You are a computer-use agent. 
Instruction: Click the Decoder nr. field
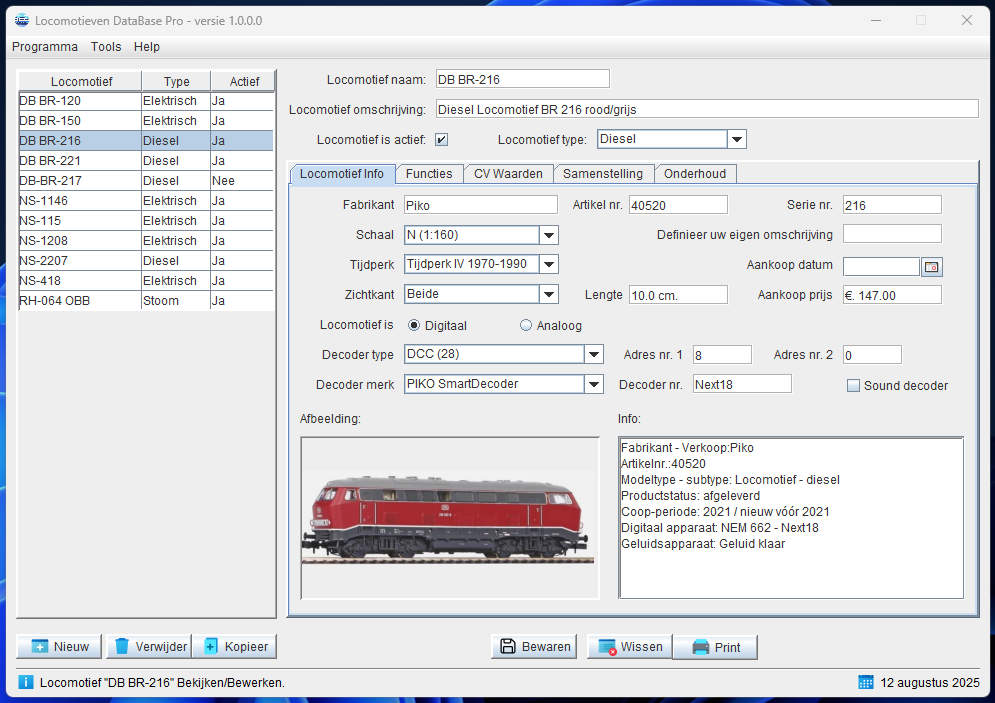pyautogui.click(x=742, y=384)
